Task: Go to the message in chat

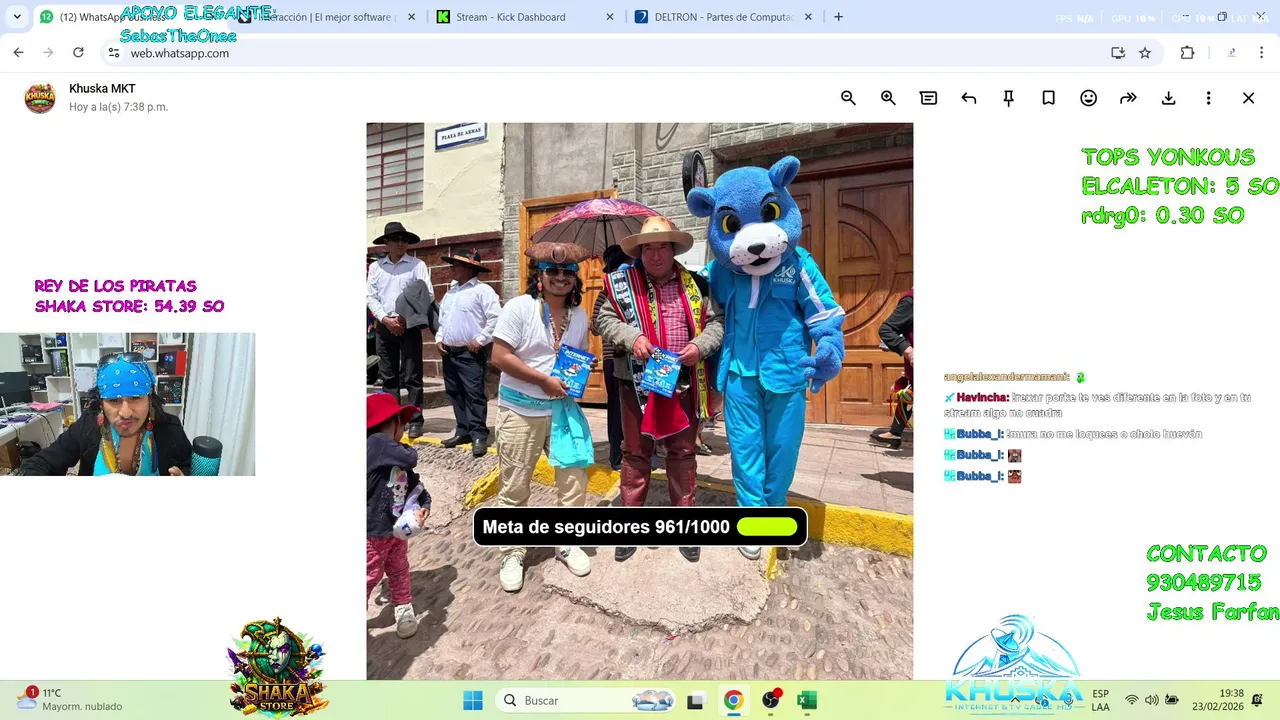Action: (x=928, y=98)
